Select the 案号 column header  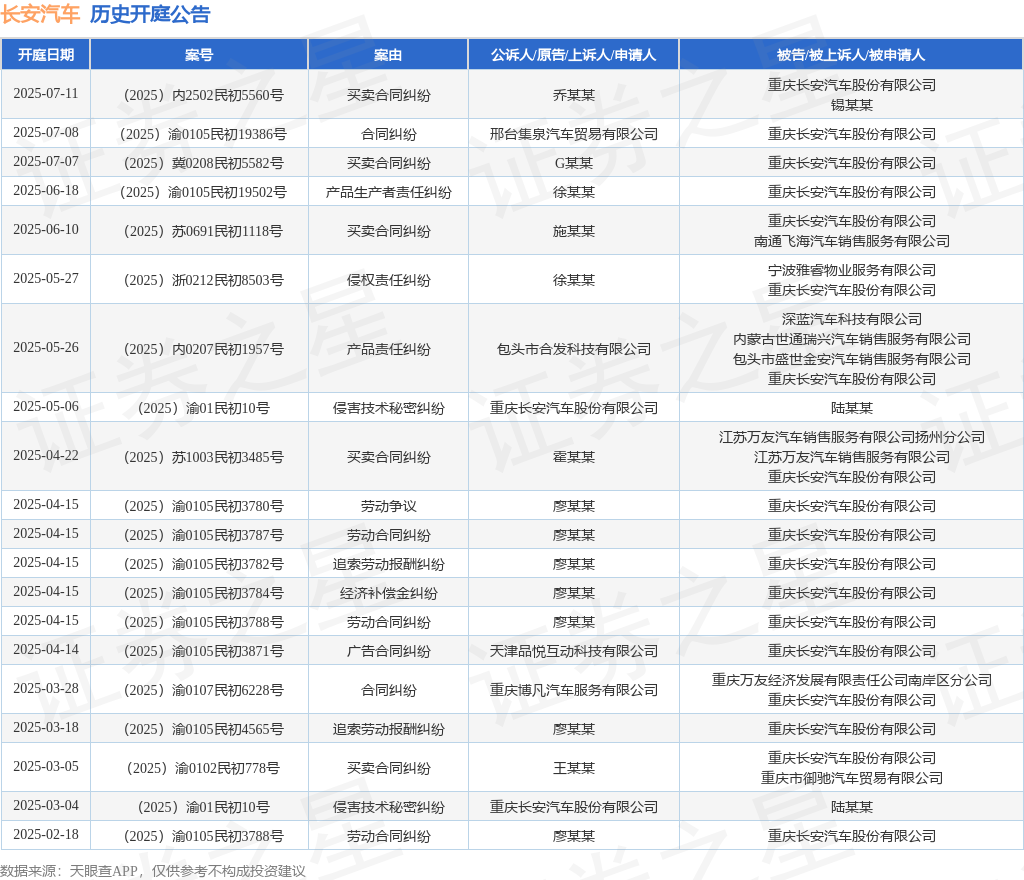pyautogui.click(x=199, y=55)
